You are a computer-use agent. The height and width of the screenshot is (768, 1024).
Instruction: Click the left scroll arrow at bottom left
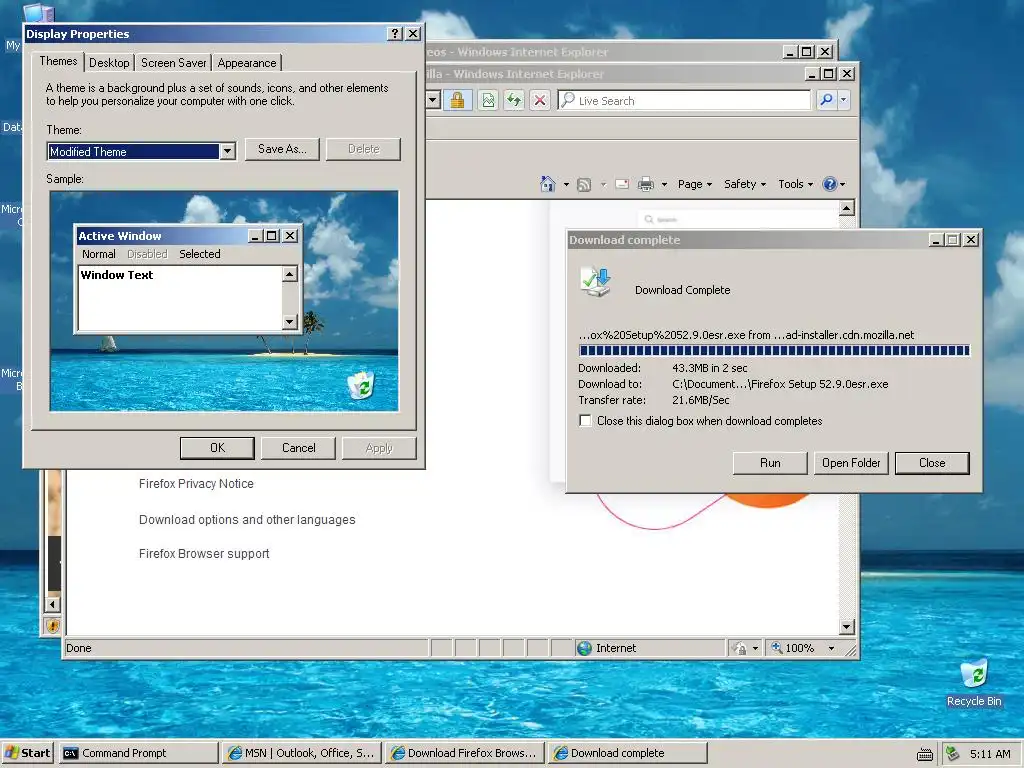point(53,605)
